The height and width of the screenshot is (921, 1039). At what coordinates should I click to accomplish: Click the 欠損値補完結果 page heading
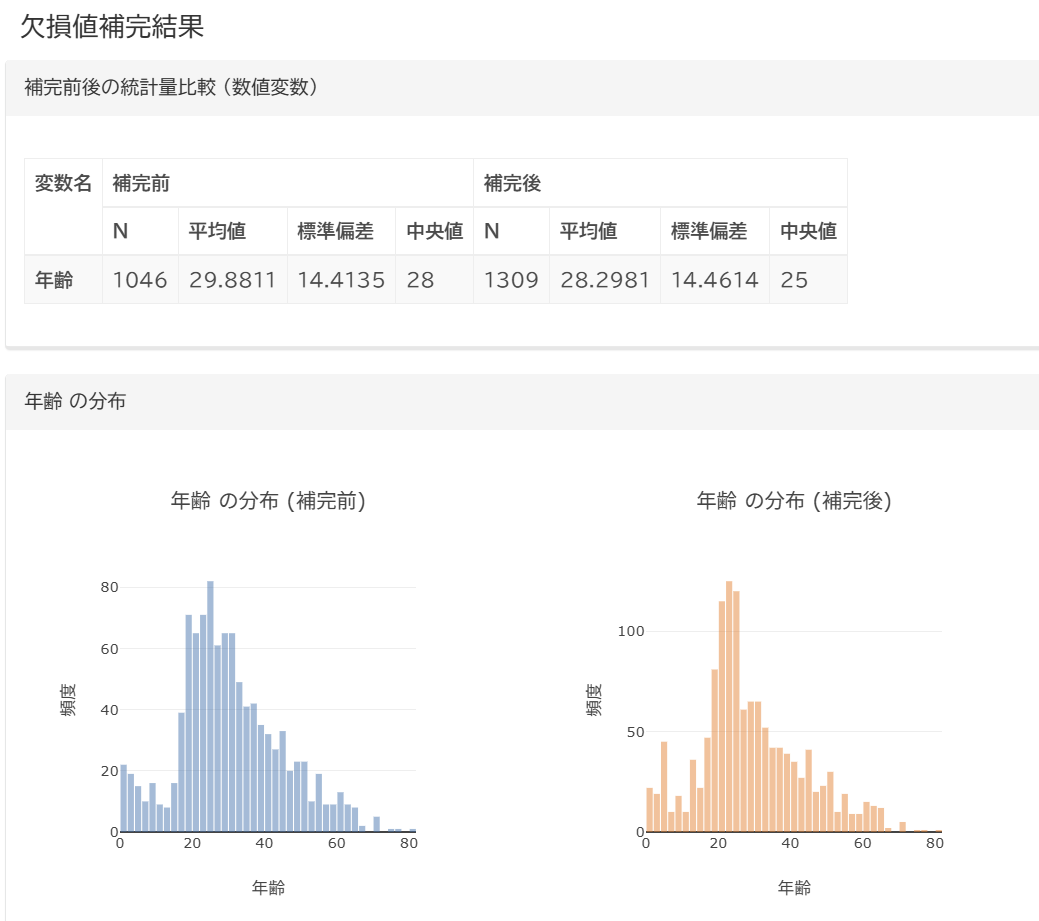(x=112, y=27)
